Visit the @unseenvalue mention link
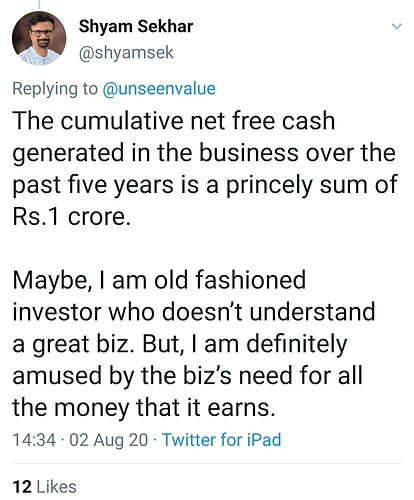This screenshot has height=500, width=414. pos(159,89)
